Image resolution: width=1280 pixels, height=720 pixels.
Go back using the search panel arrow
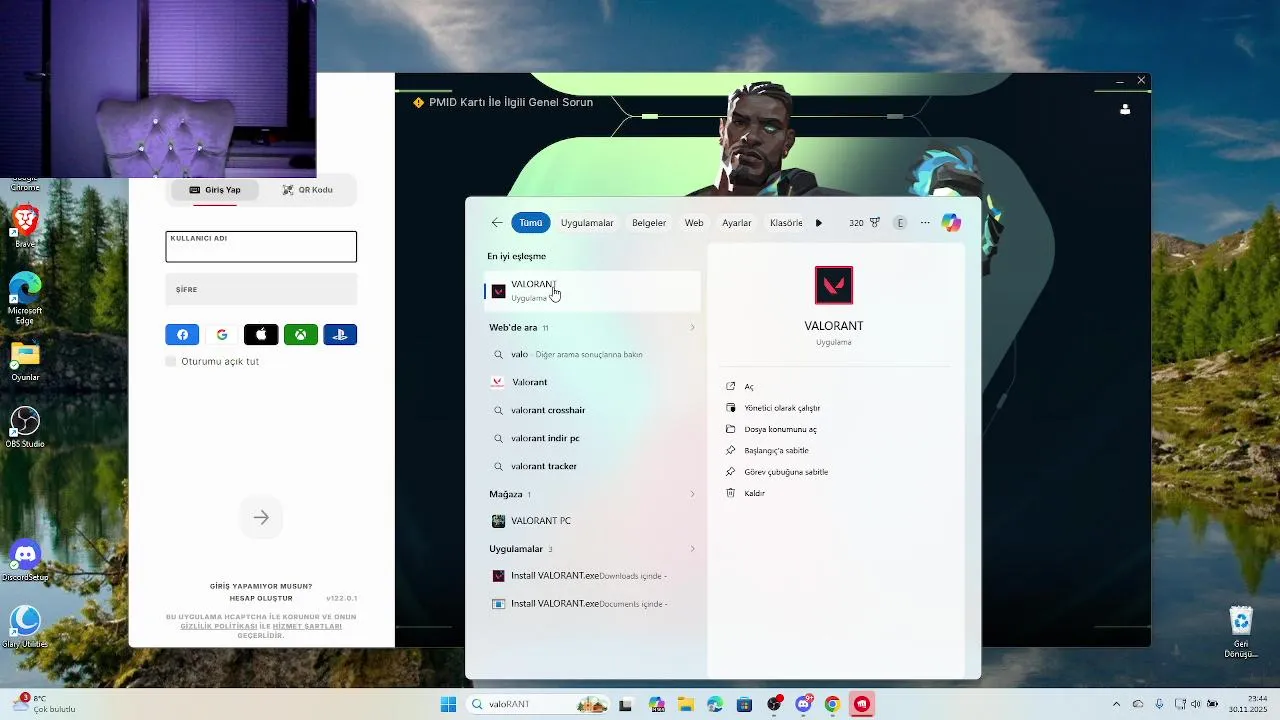(x=497, y=223)
